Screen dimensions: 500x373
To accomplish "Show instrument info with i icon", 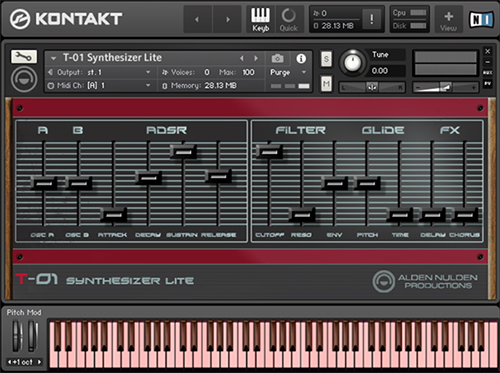I will click(x=301, y=59).
